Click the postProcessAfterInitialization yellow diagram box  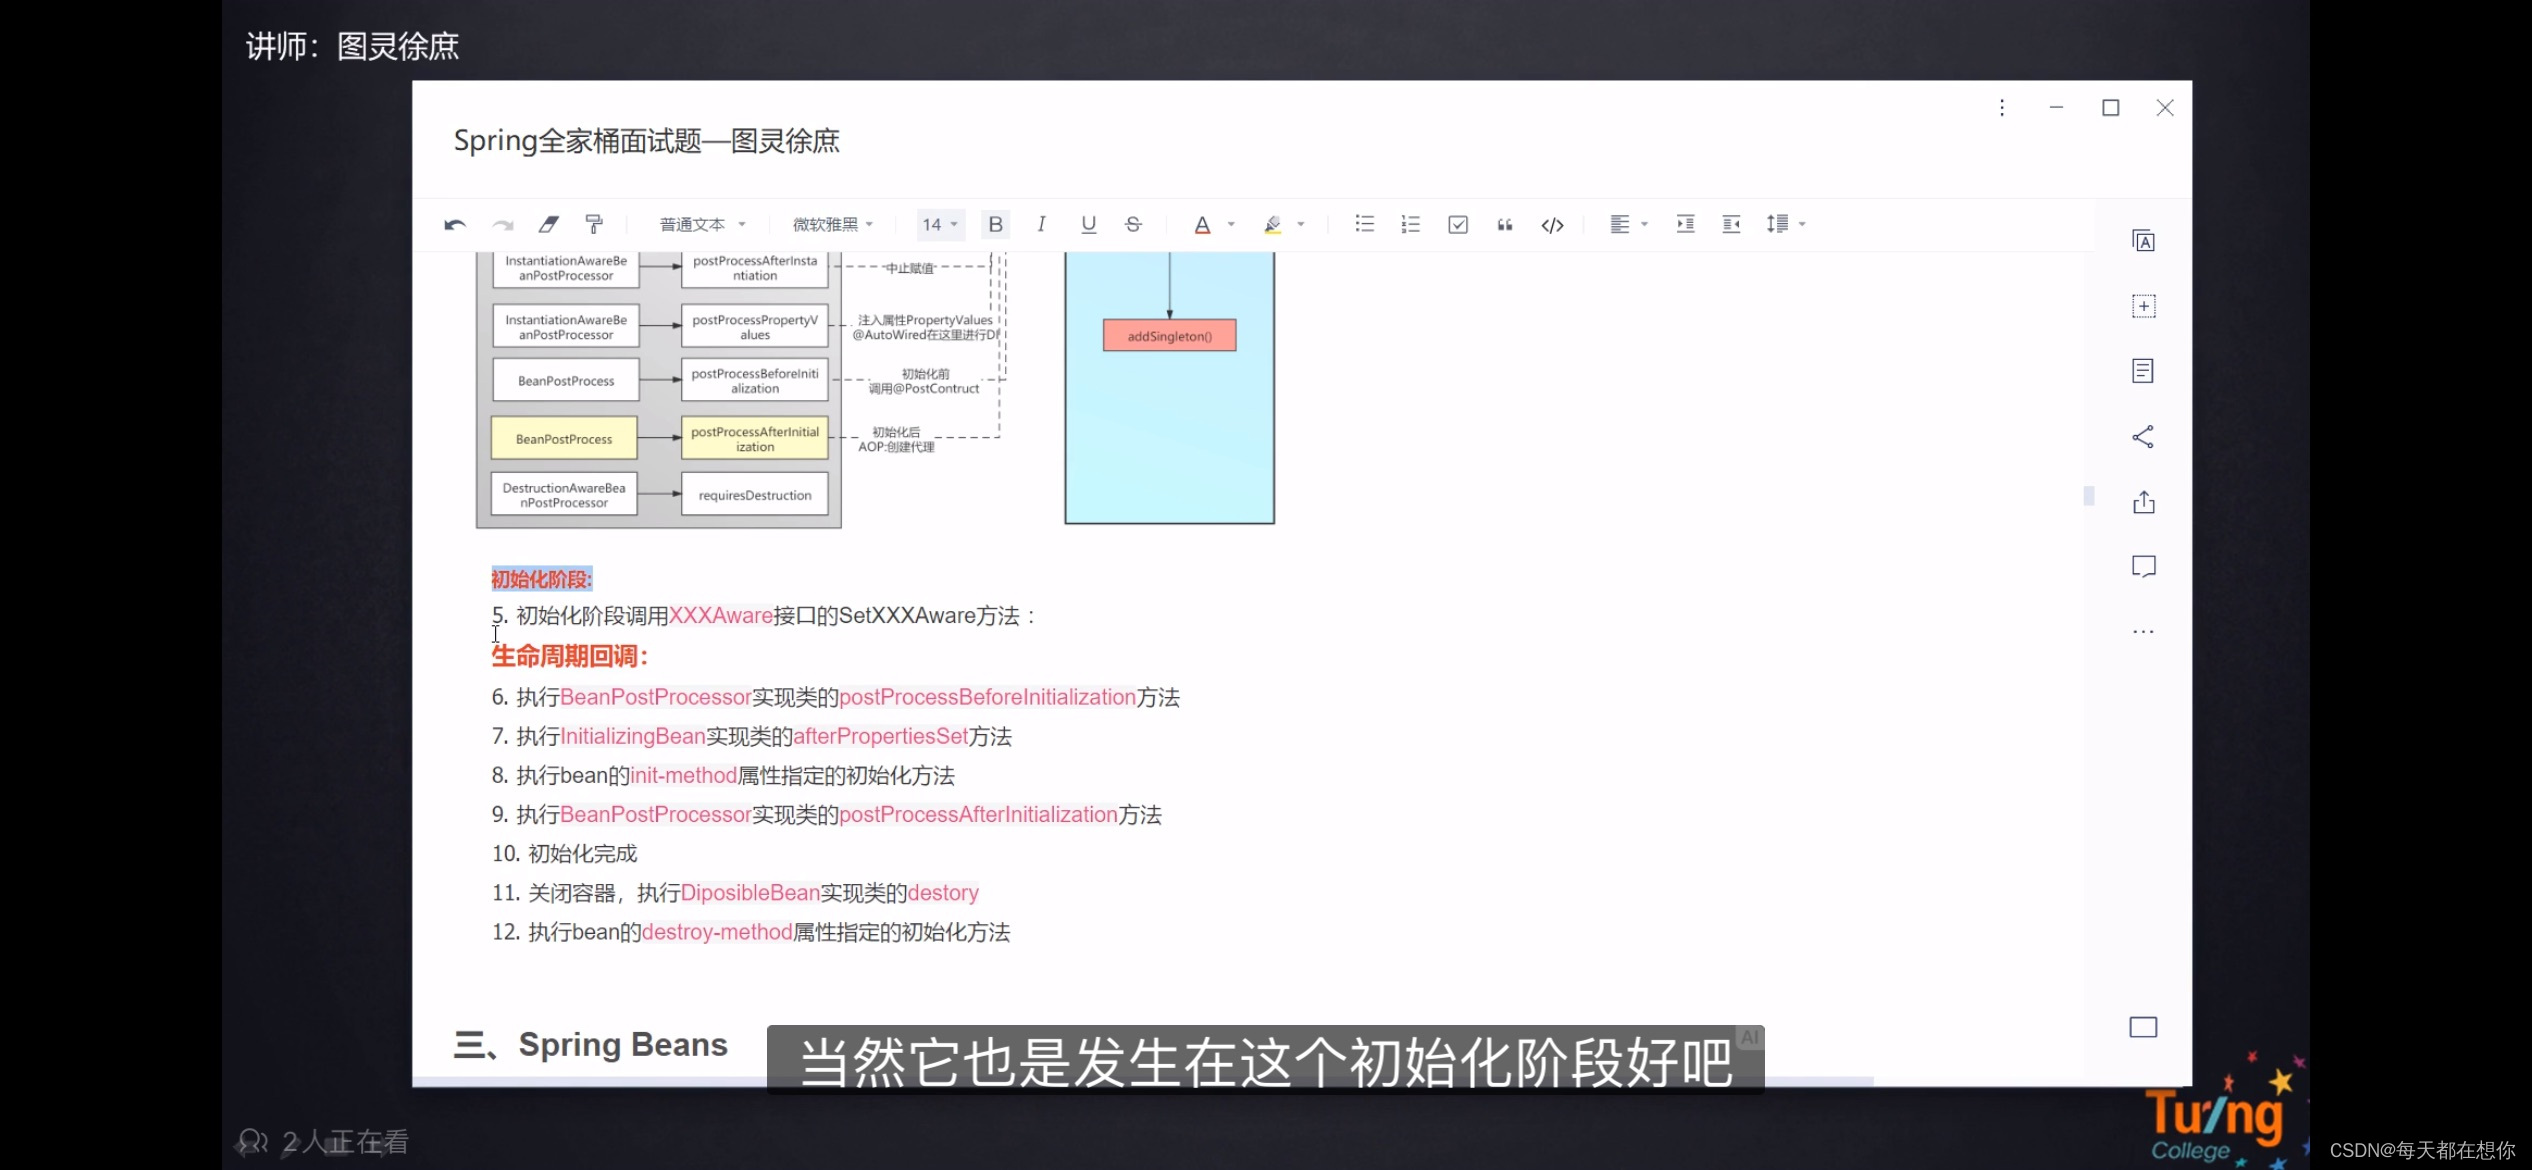[754, 439]
